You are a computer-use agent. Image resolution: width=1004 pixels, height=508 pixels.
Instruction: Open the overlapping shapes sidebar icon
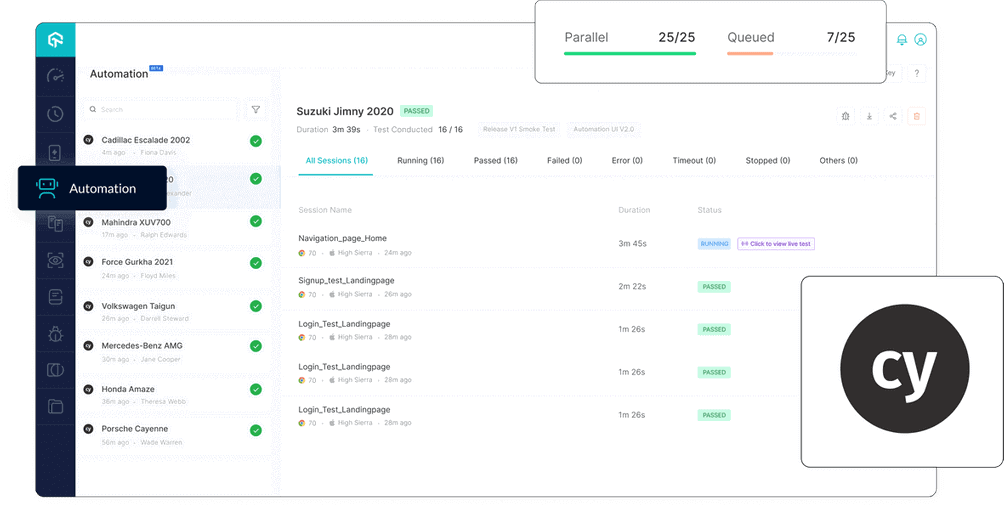[x=56, y=370]
